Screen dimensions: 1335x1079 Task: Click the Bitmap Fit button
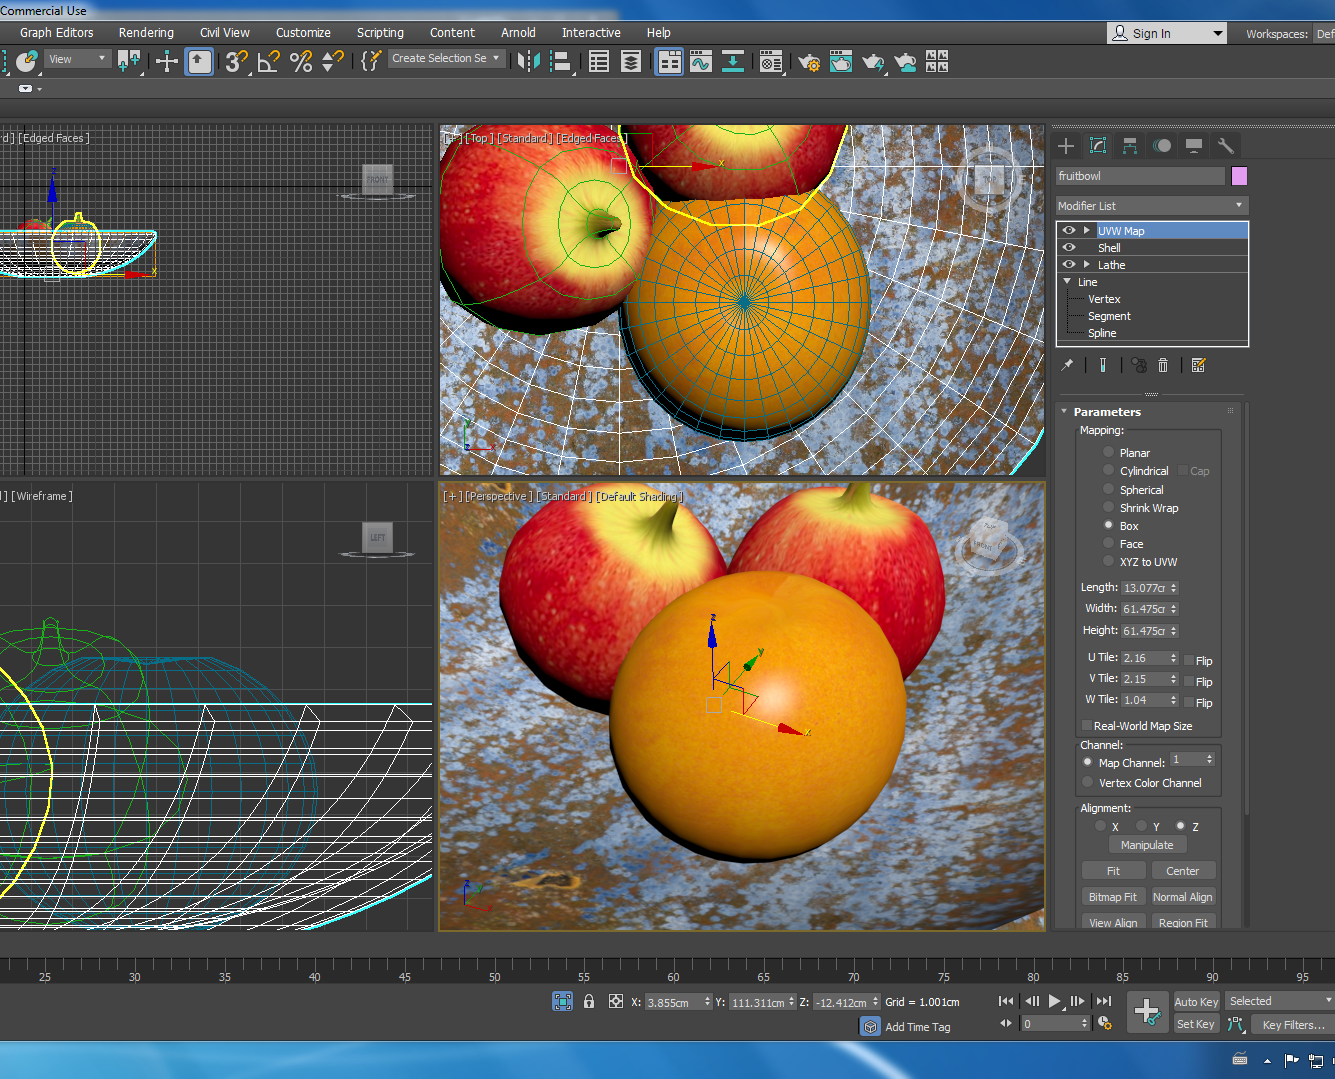point(1112,897)
